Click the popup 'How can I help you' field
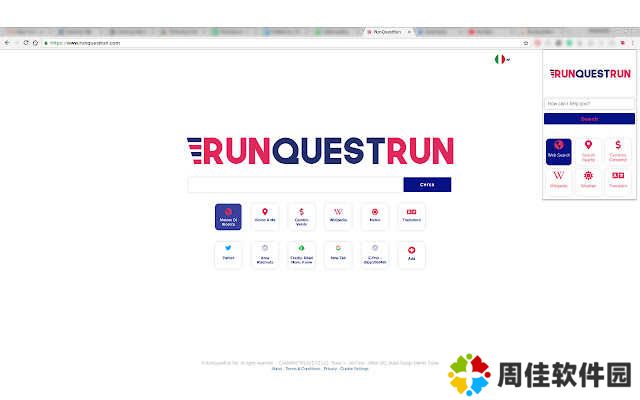640x400 pixels. point(589,103)
